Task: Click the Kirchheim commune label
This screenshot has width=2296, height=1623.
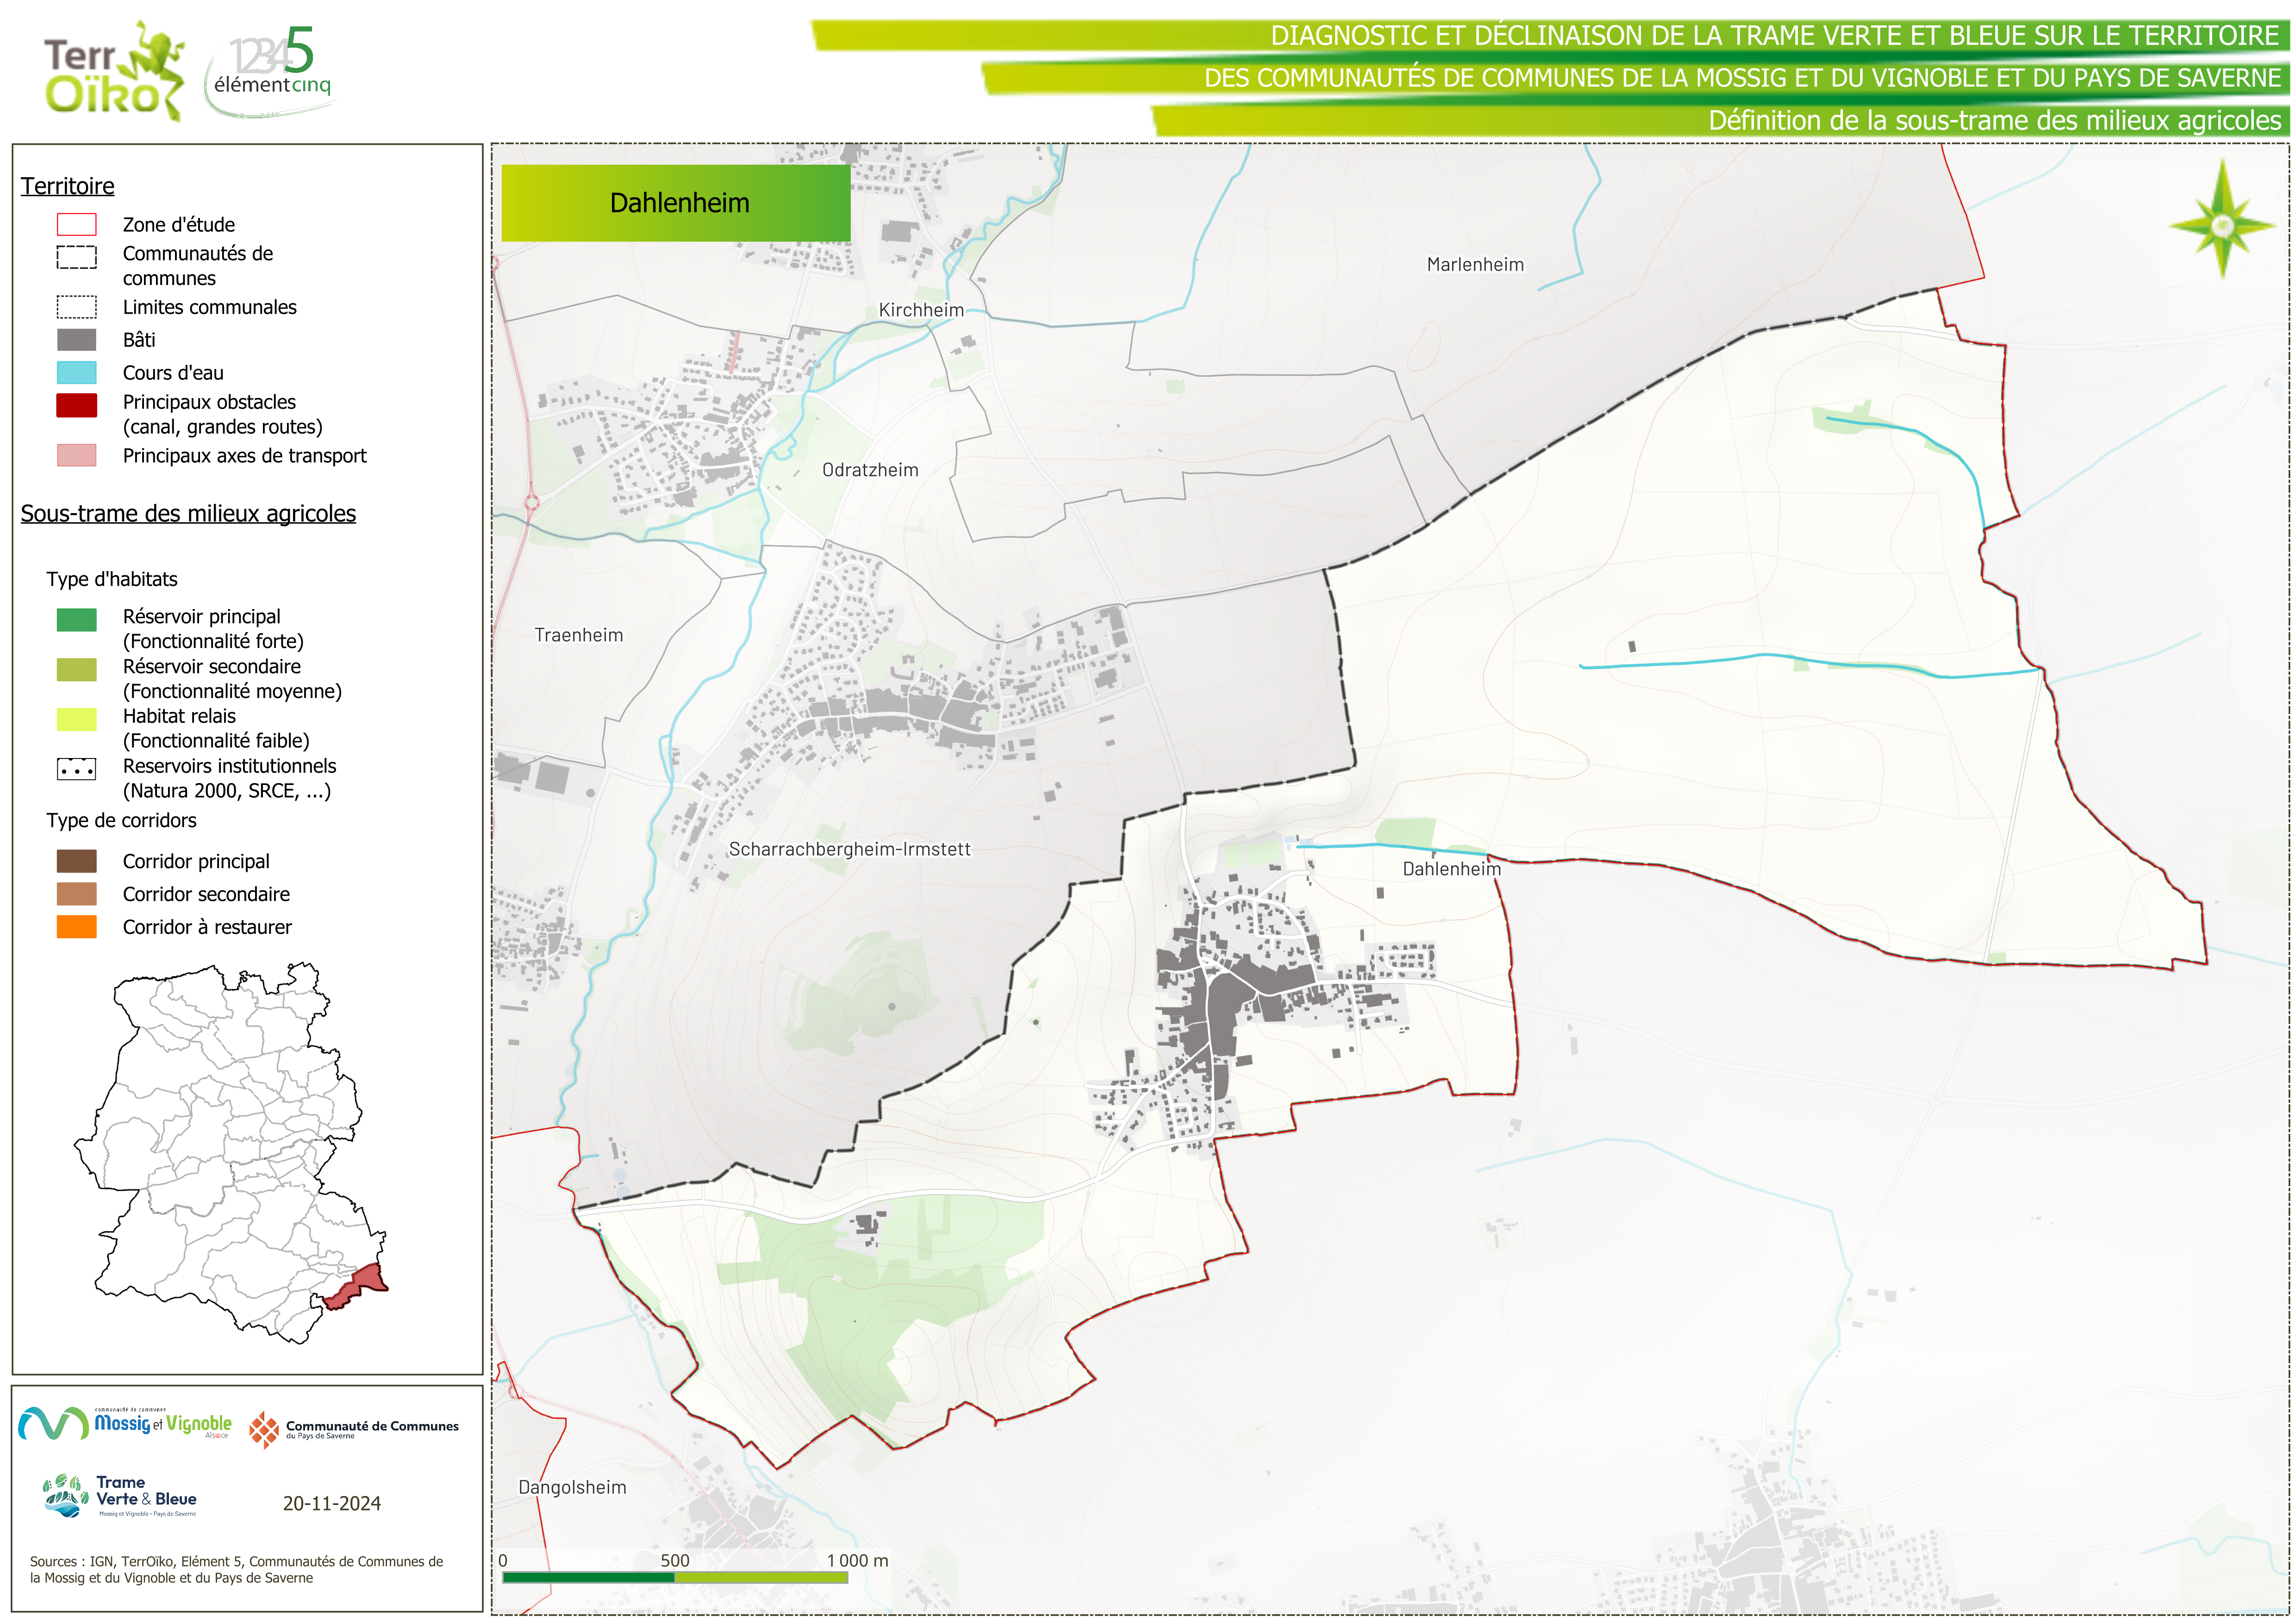Action: point(921,310)
